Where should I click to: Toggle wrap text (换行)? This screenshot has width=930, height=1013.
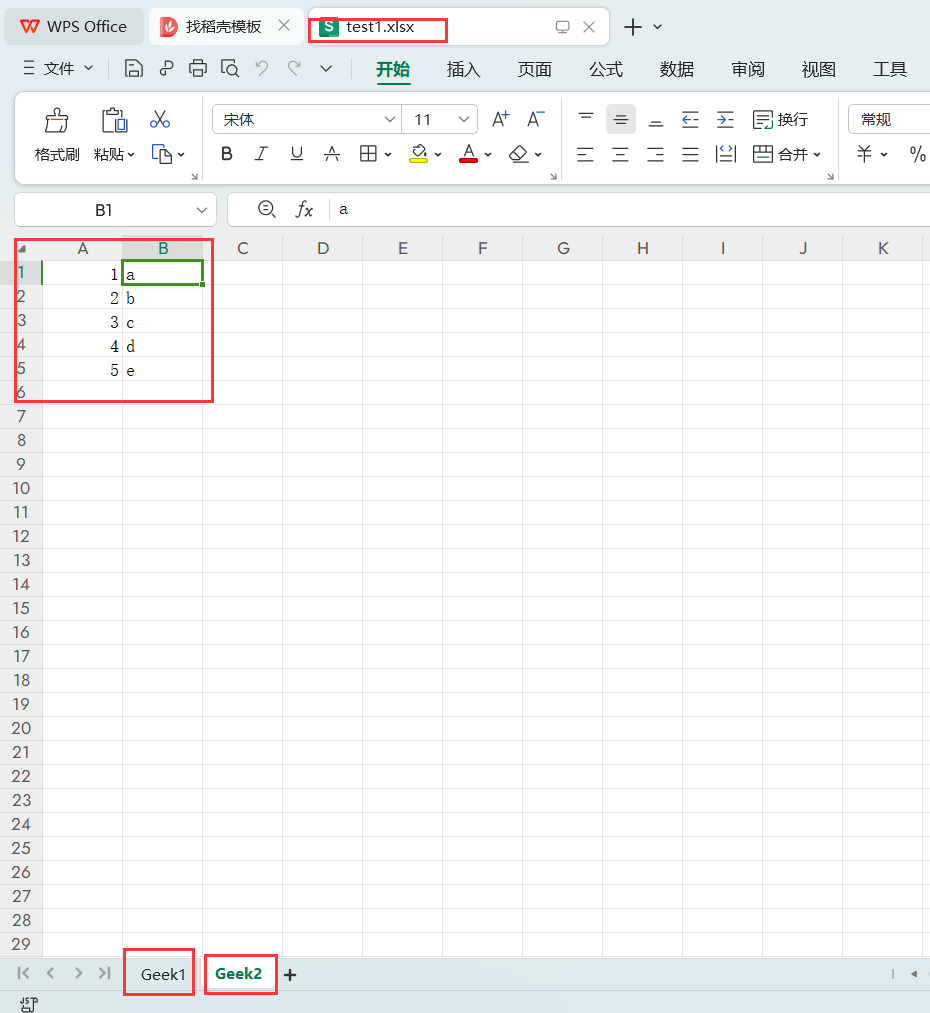(780, 120)
